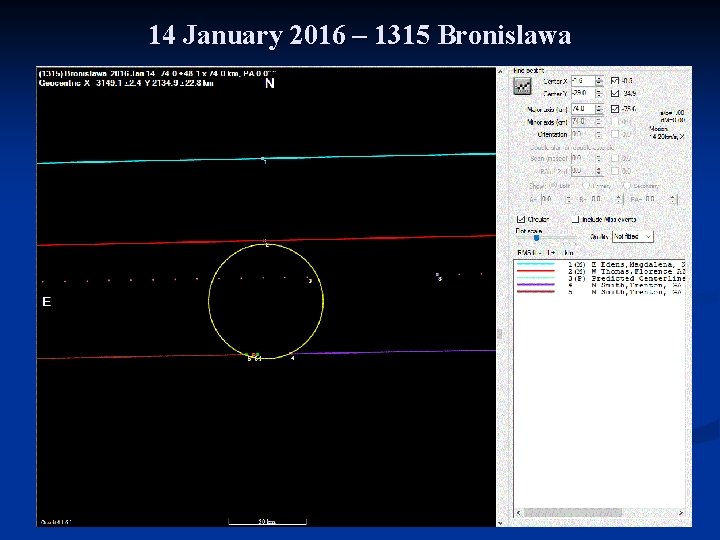Click the A= value field
Screen dimensions: 720x540
click(x=552, y=200)
